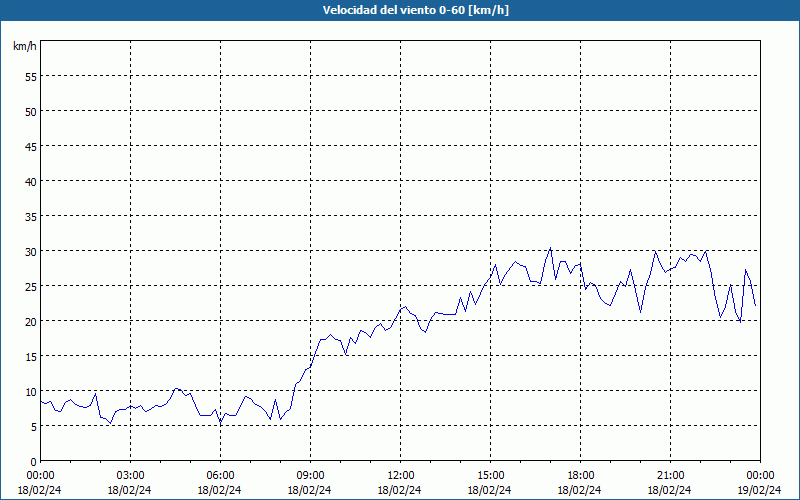Click the 03:00 time label
Viewport: 800px width, 500px height.
coord(130,476)
